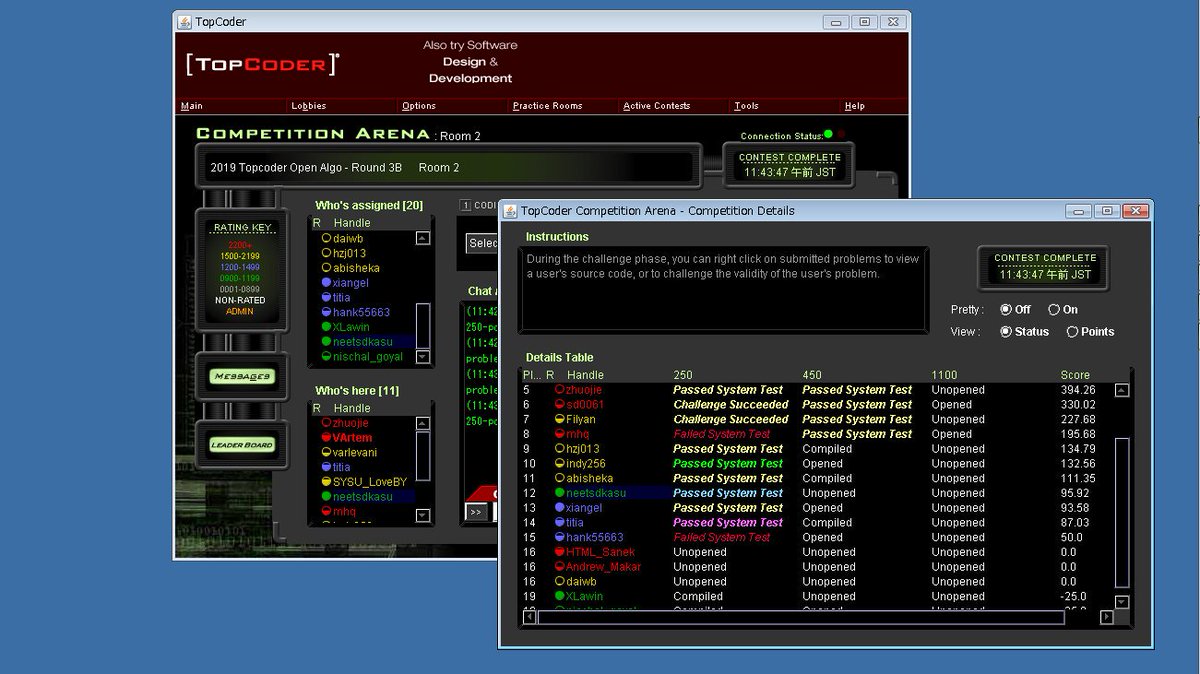The image size is (1200, 674).
Task: Select neetsdkasu in Who's here list
Action: pos(363,497)
